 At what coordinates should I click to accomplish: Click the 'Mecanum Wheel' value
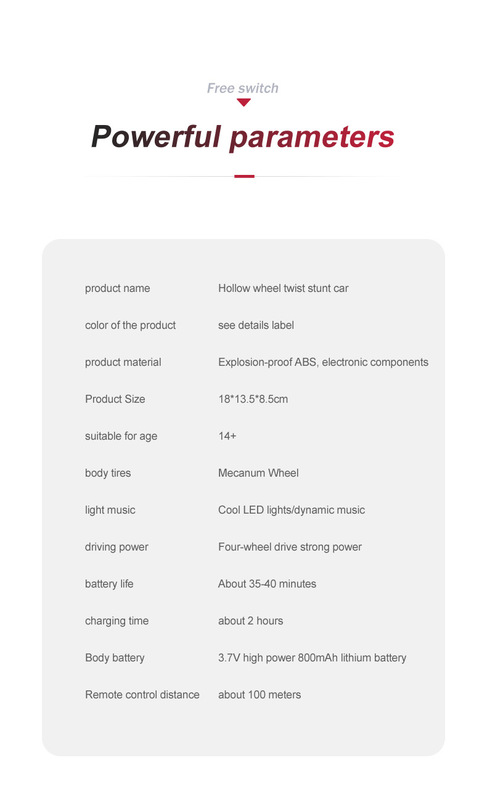click(x=258, y=473)
